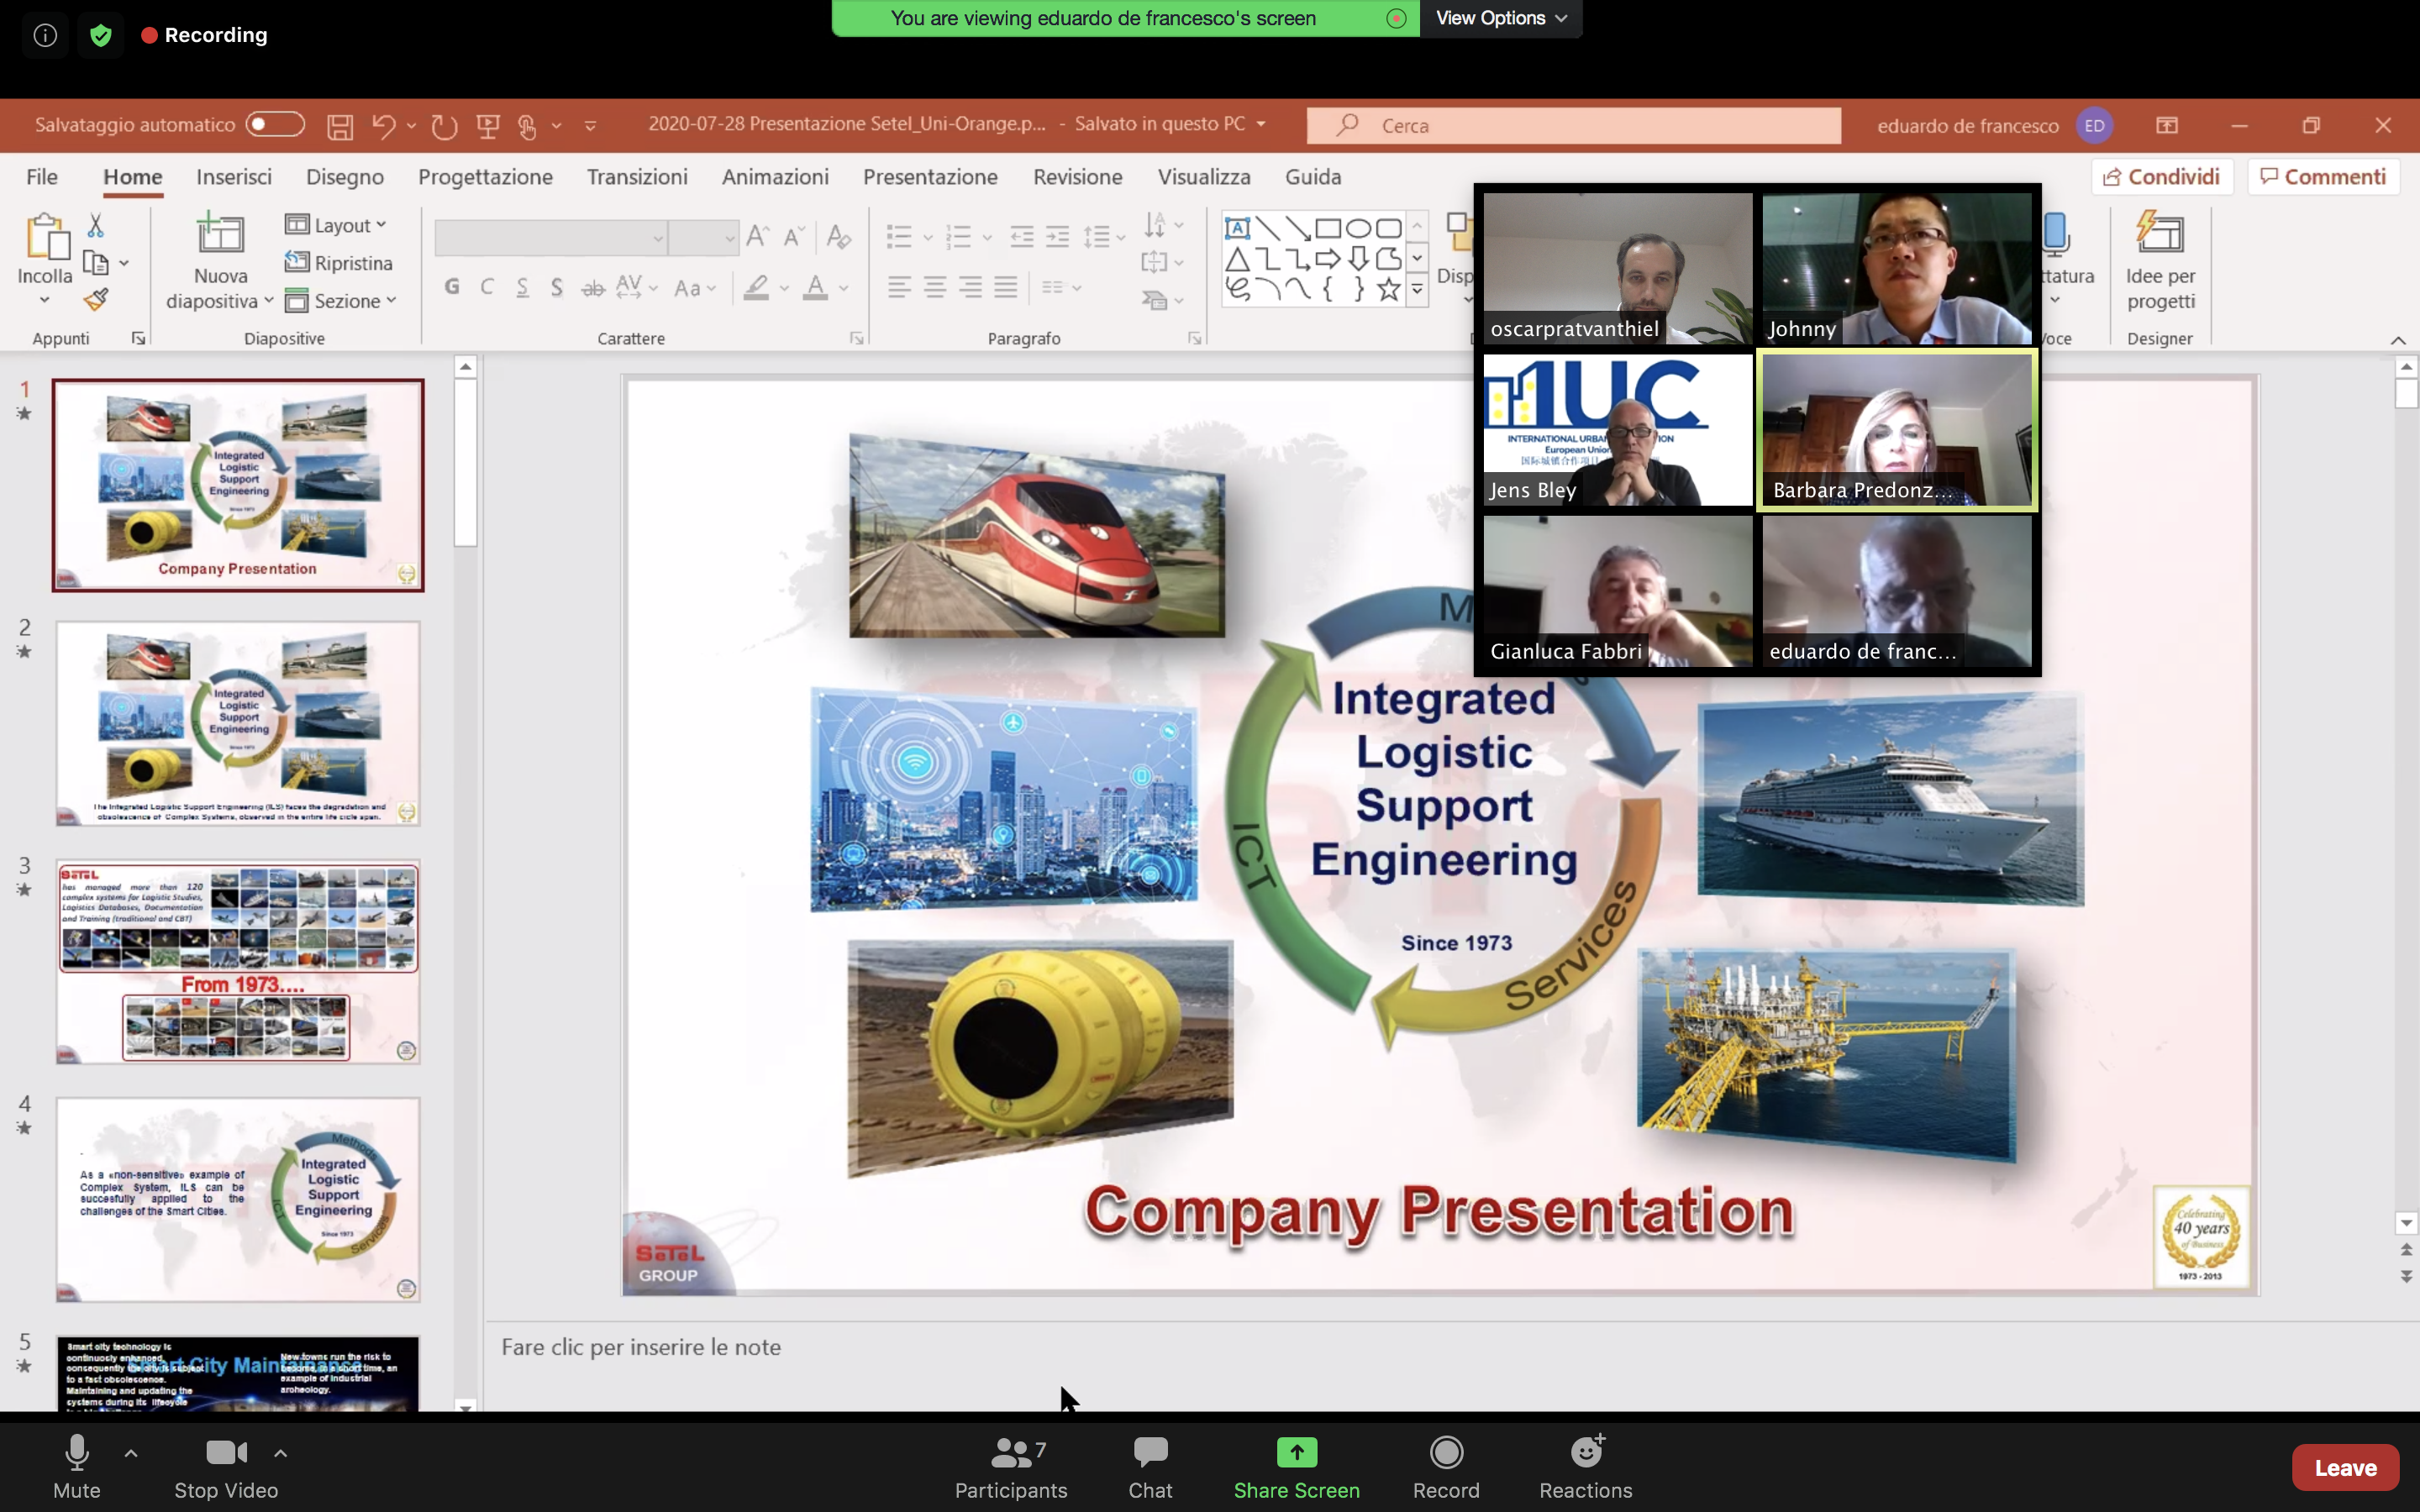Image resolution: width=2420 pixels, height=1512 pixels.
Task: Select the star shape in shapes gallery
Action: tap(1388, 289)
